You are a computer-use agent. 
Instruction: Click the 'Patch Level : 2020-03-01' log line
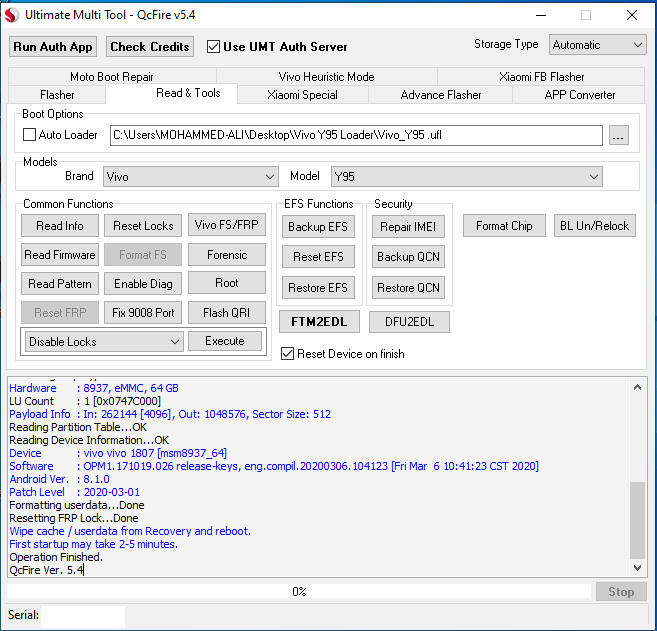pos(75,492)
